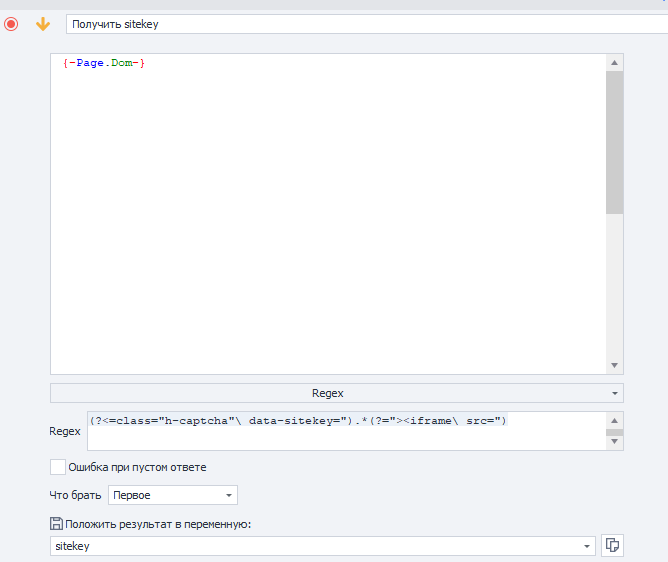Click the 'Ошибка при пустом ответе' label

tap(137, 467)
